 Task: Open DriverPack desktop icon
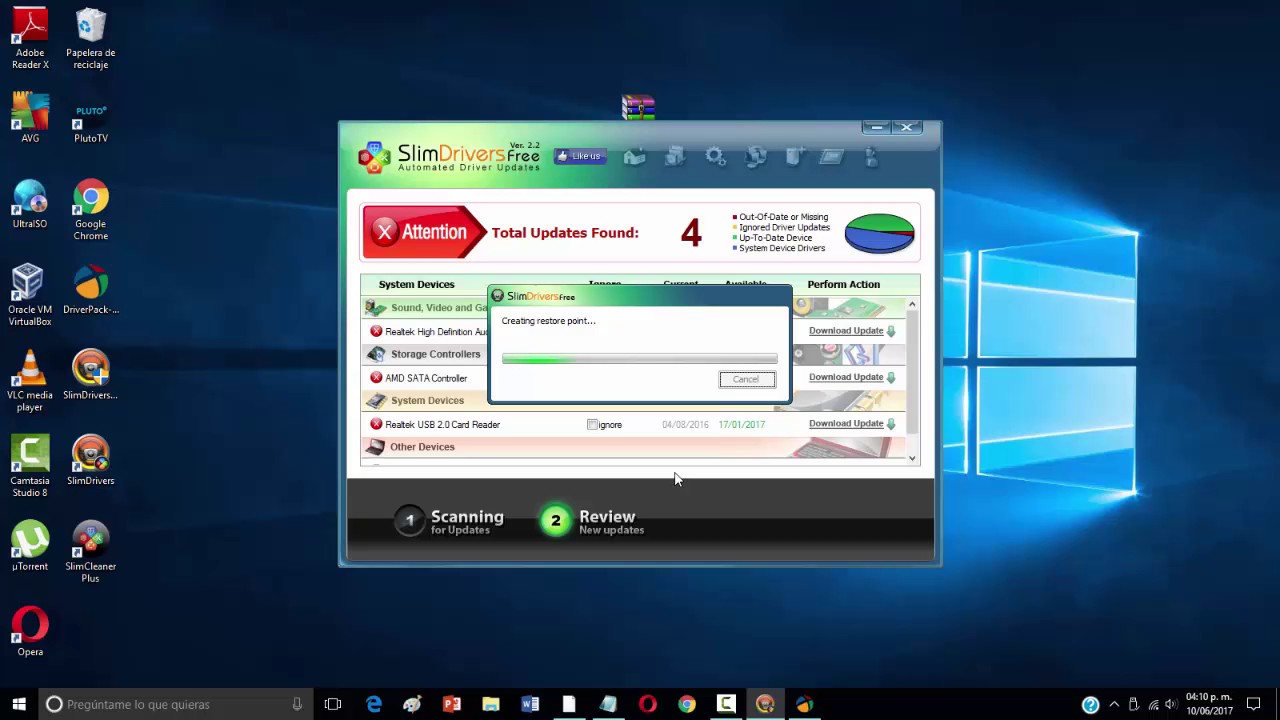click(x=91, y=289)
